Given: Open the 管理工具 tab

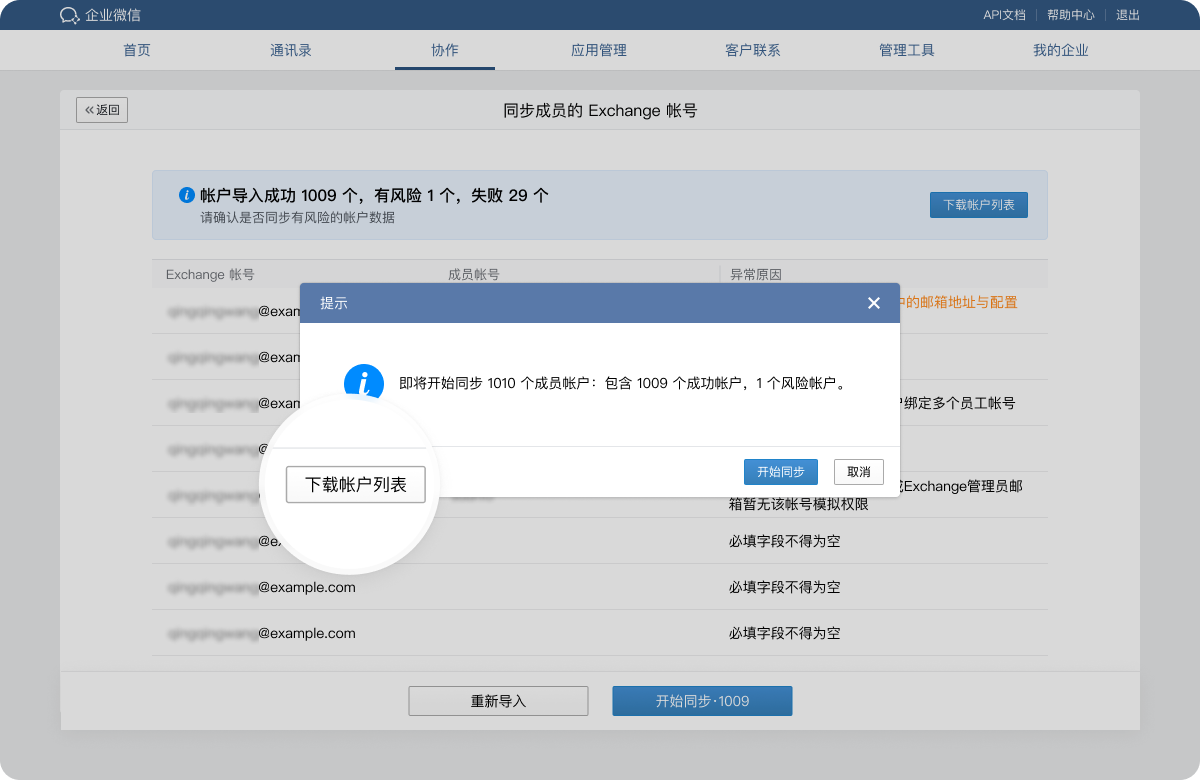Looking at the screenshot, I should click(x=907, y=50).
